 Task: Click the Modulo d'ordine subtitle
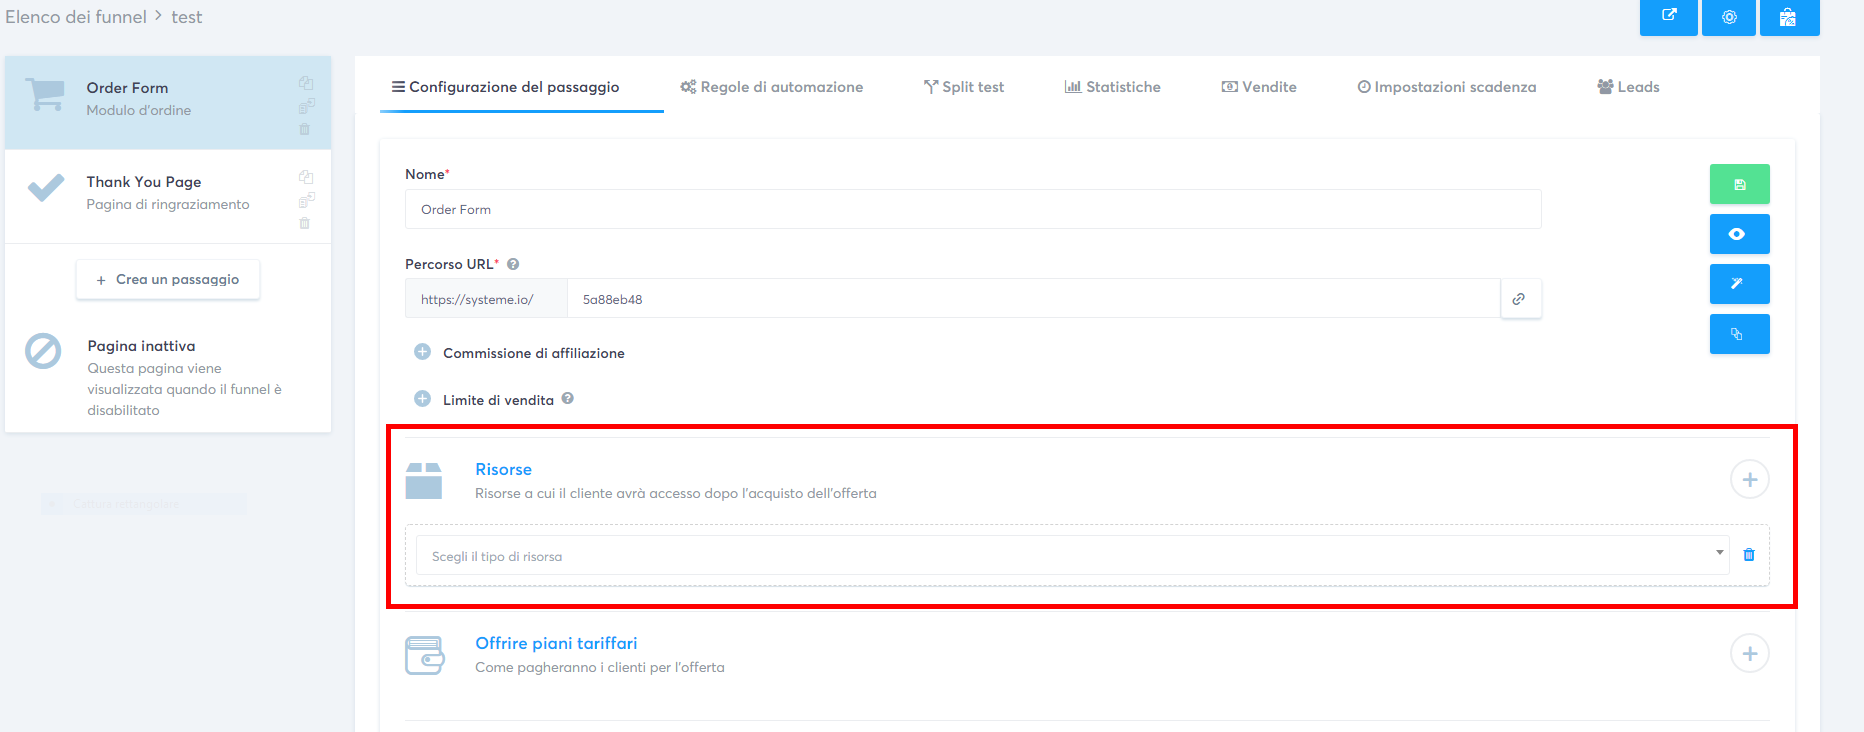click(138, 110)
